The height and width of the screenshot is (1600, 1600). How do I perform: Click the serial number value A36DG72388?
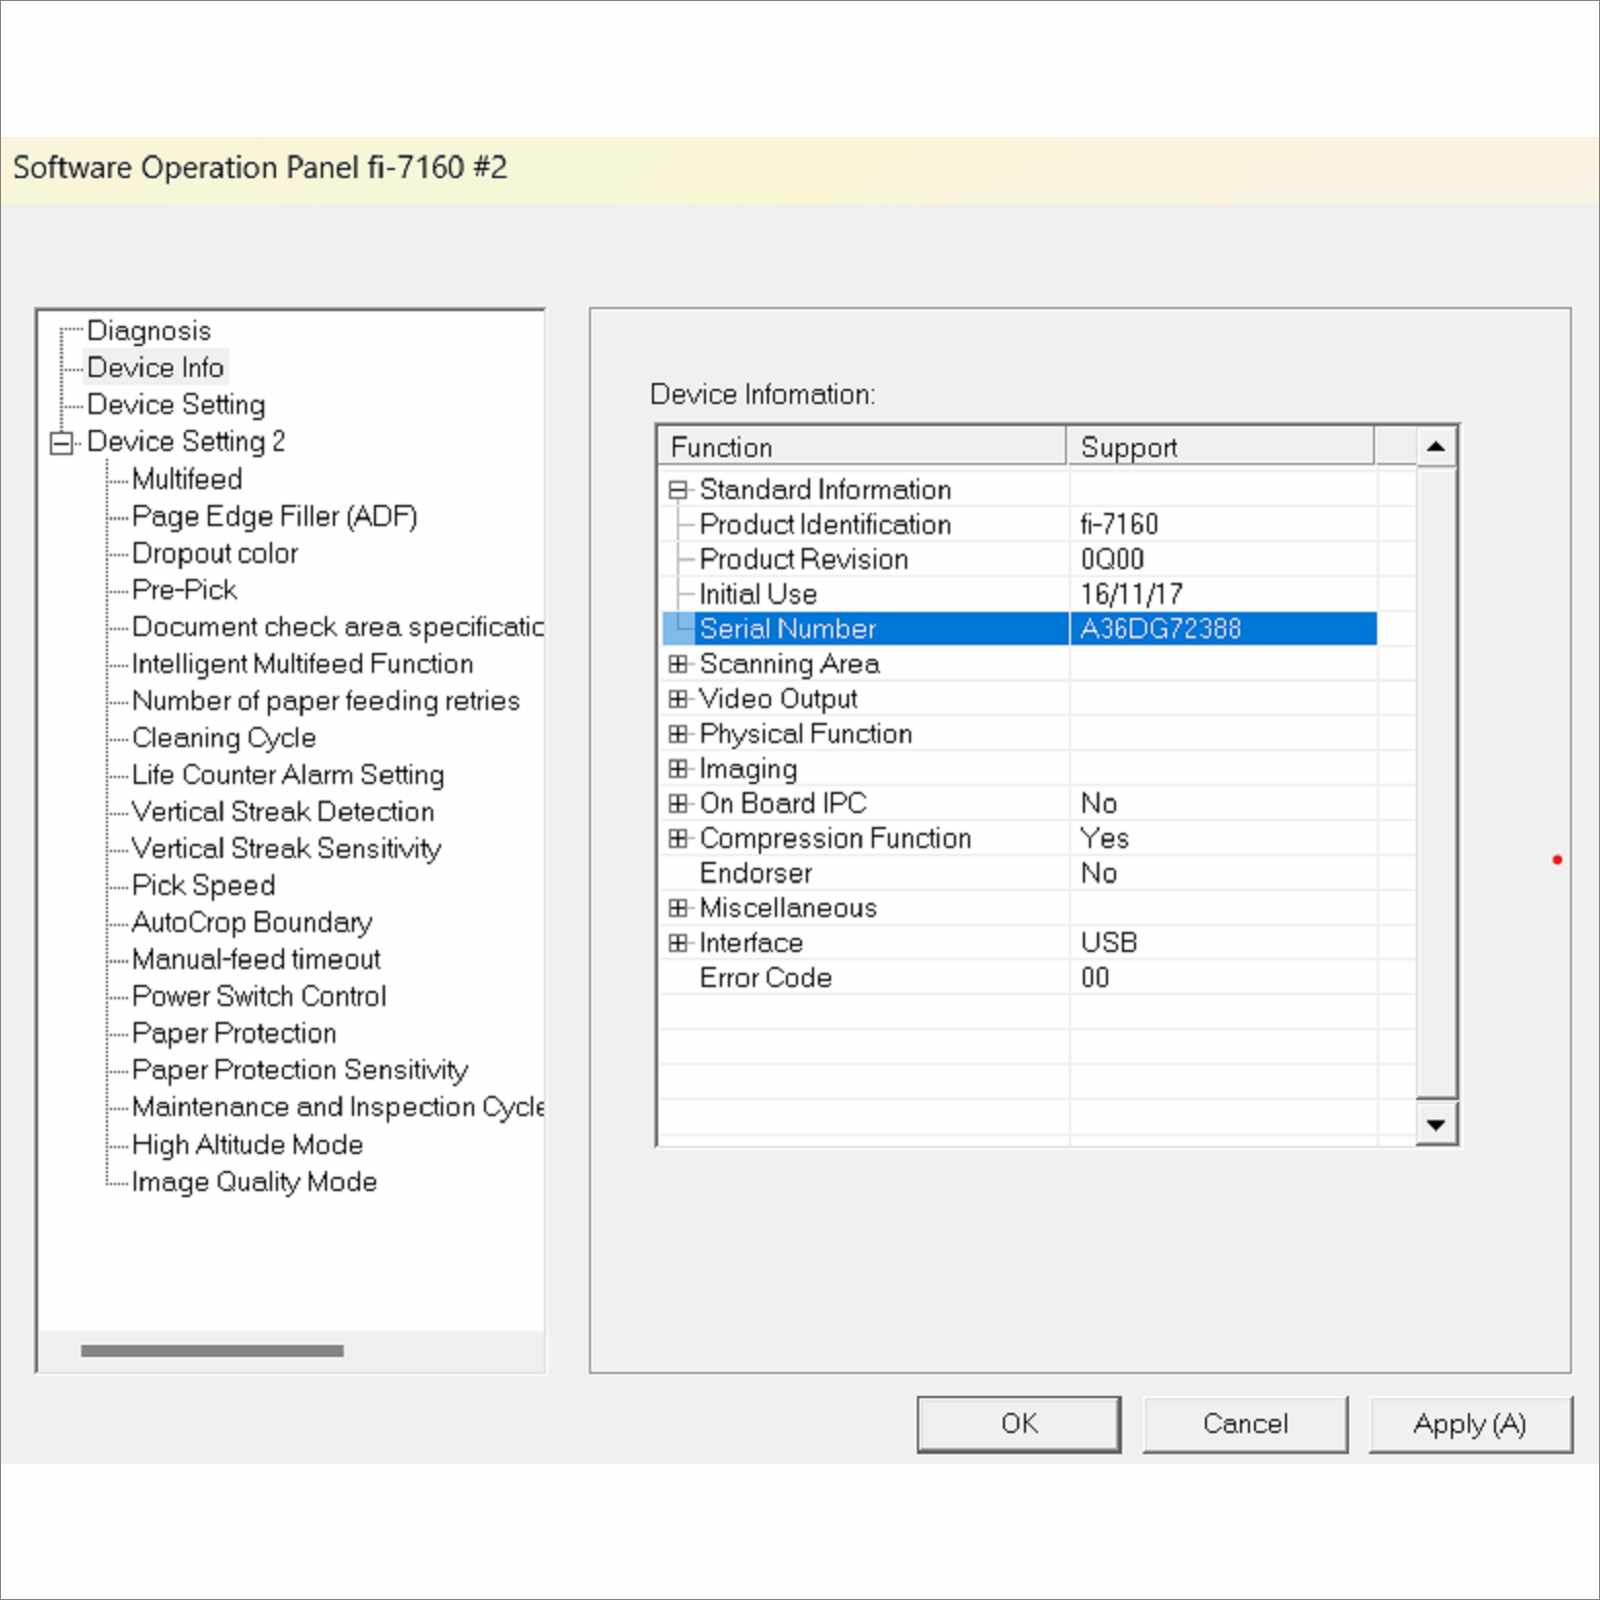[1161, 629]
